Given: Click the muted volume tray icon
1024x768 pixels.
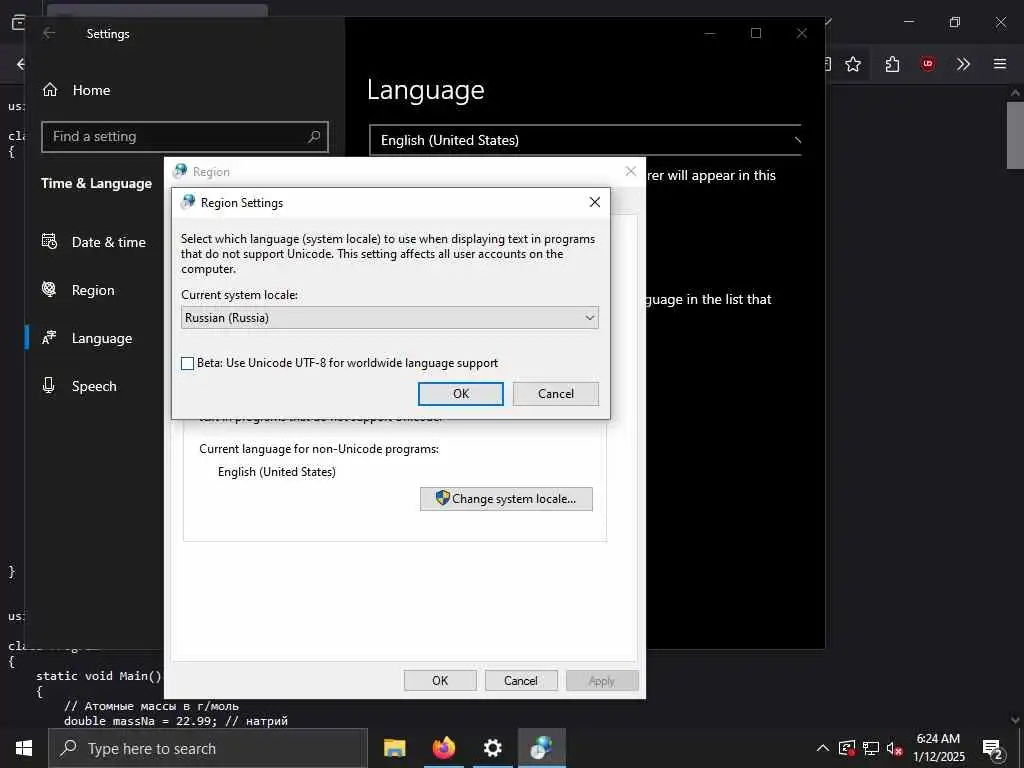Looking at the screenshot, I should [894, 748].
